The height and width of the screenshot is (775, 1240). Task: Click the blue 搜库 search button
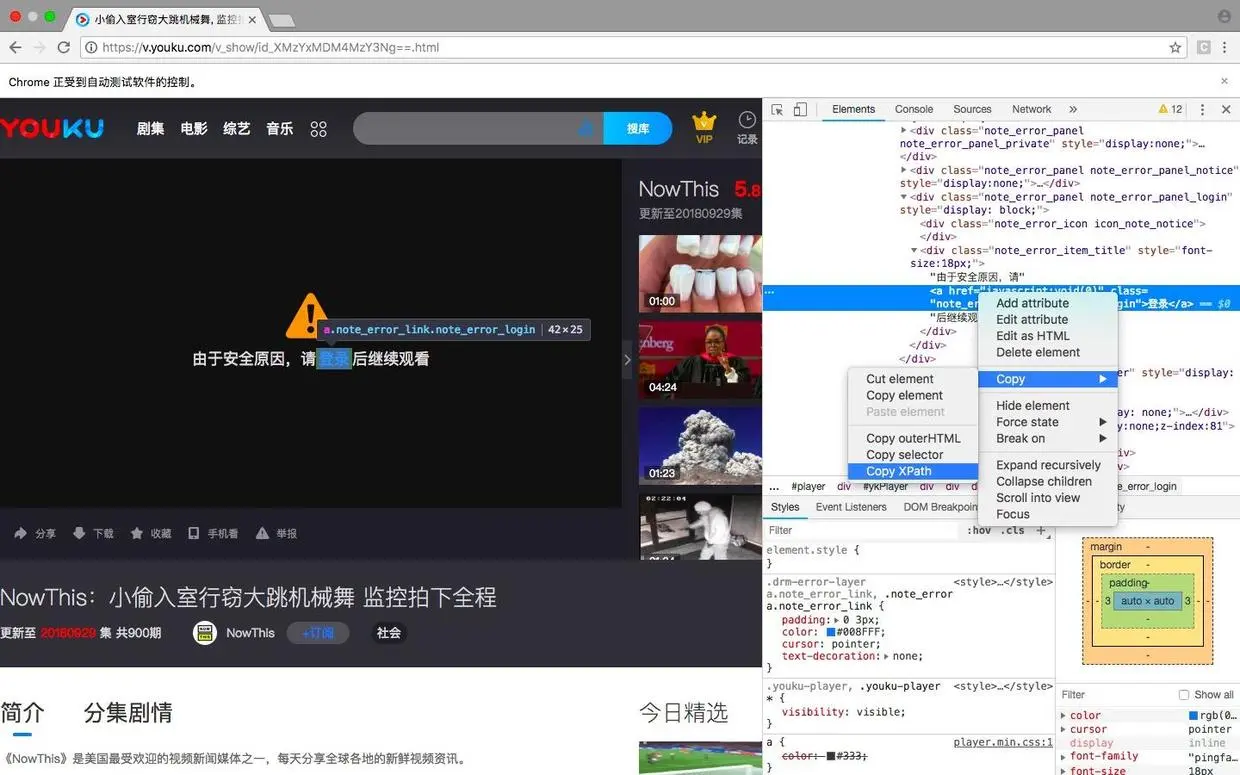(x=638, y=128)
